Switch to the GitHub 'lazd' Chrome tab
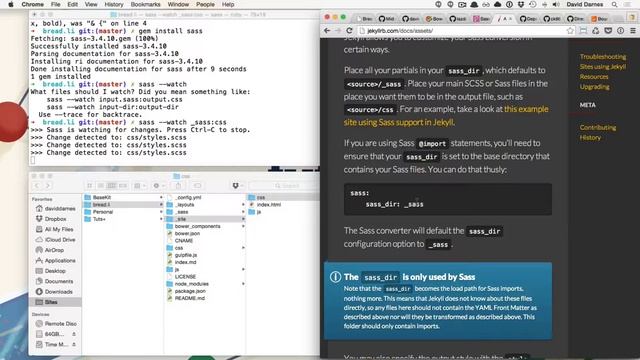 pos(458,19)
